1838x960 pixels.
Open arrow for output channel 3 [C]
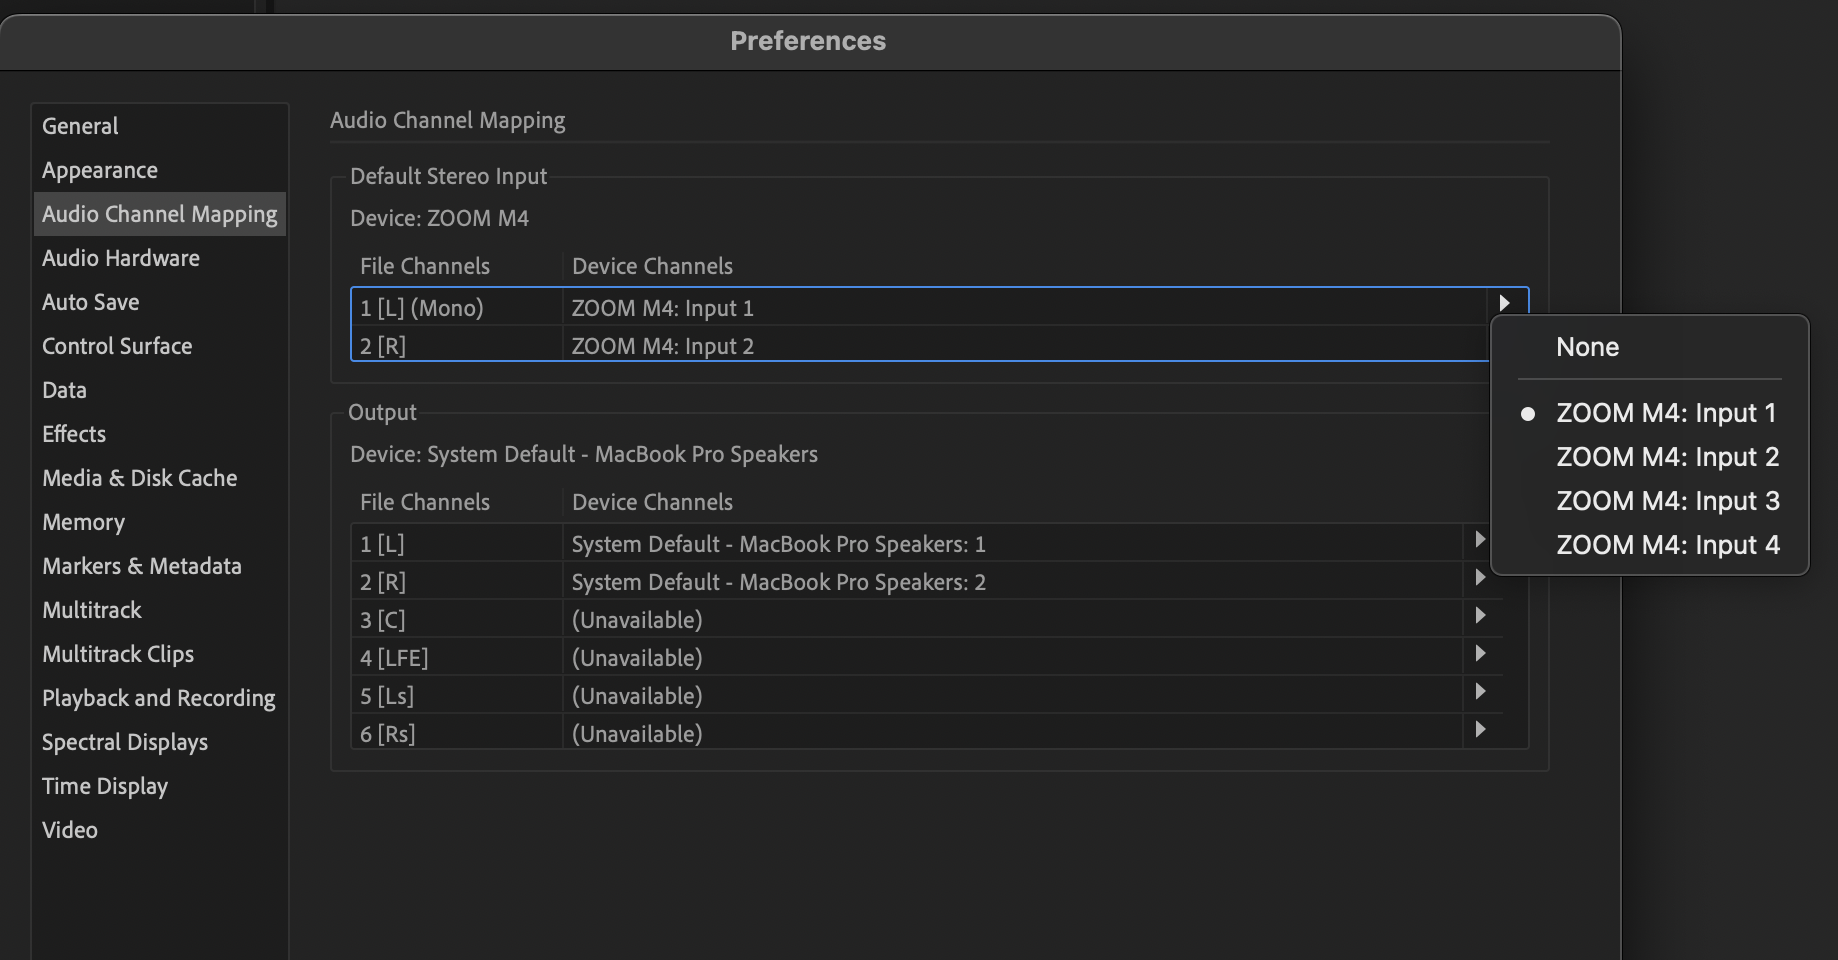(x=1480, y=616)
